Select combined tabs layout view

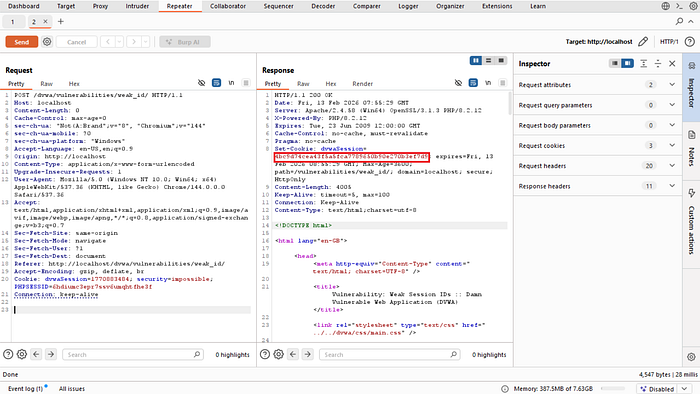501,61
